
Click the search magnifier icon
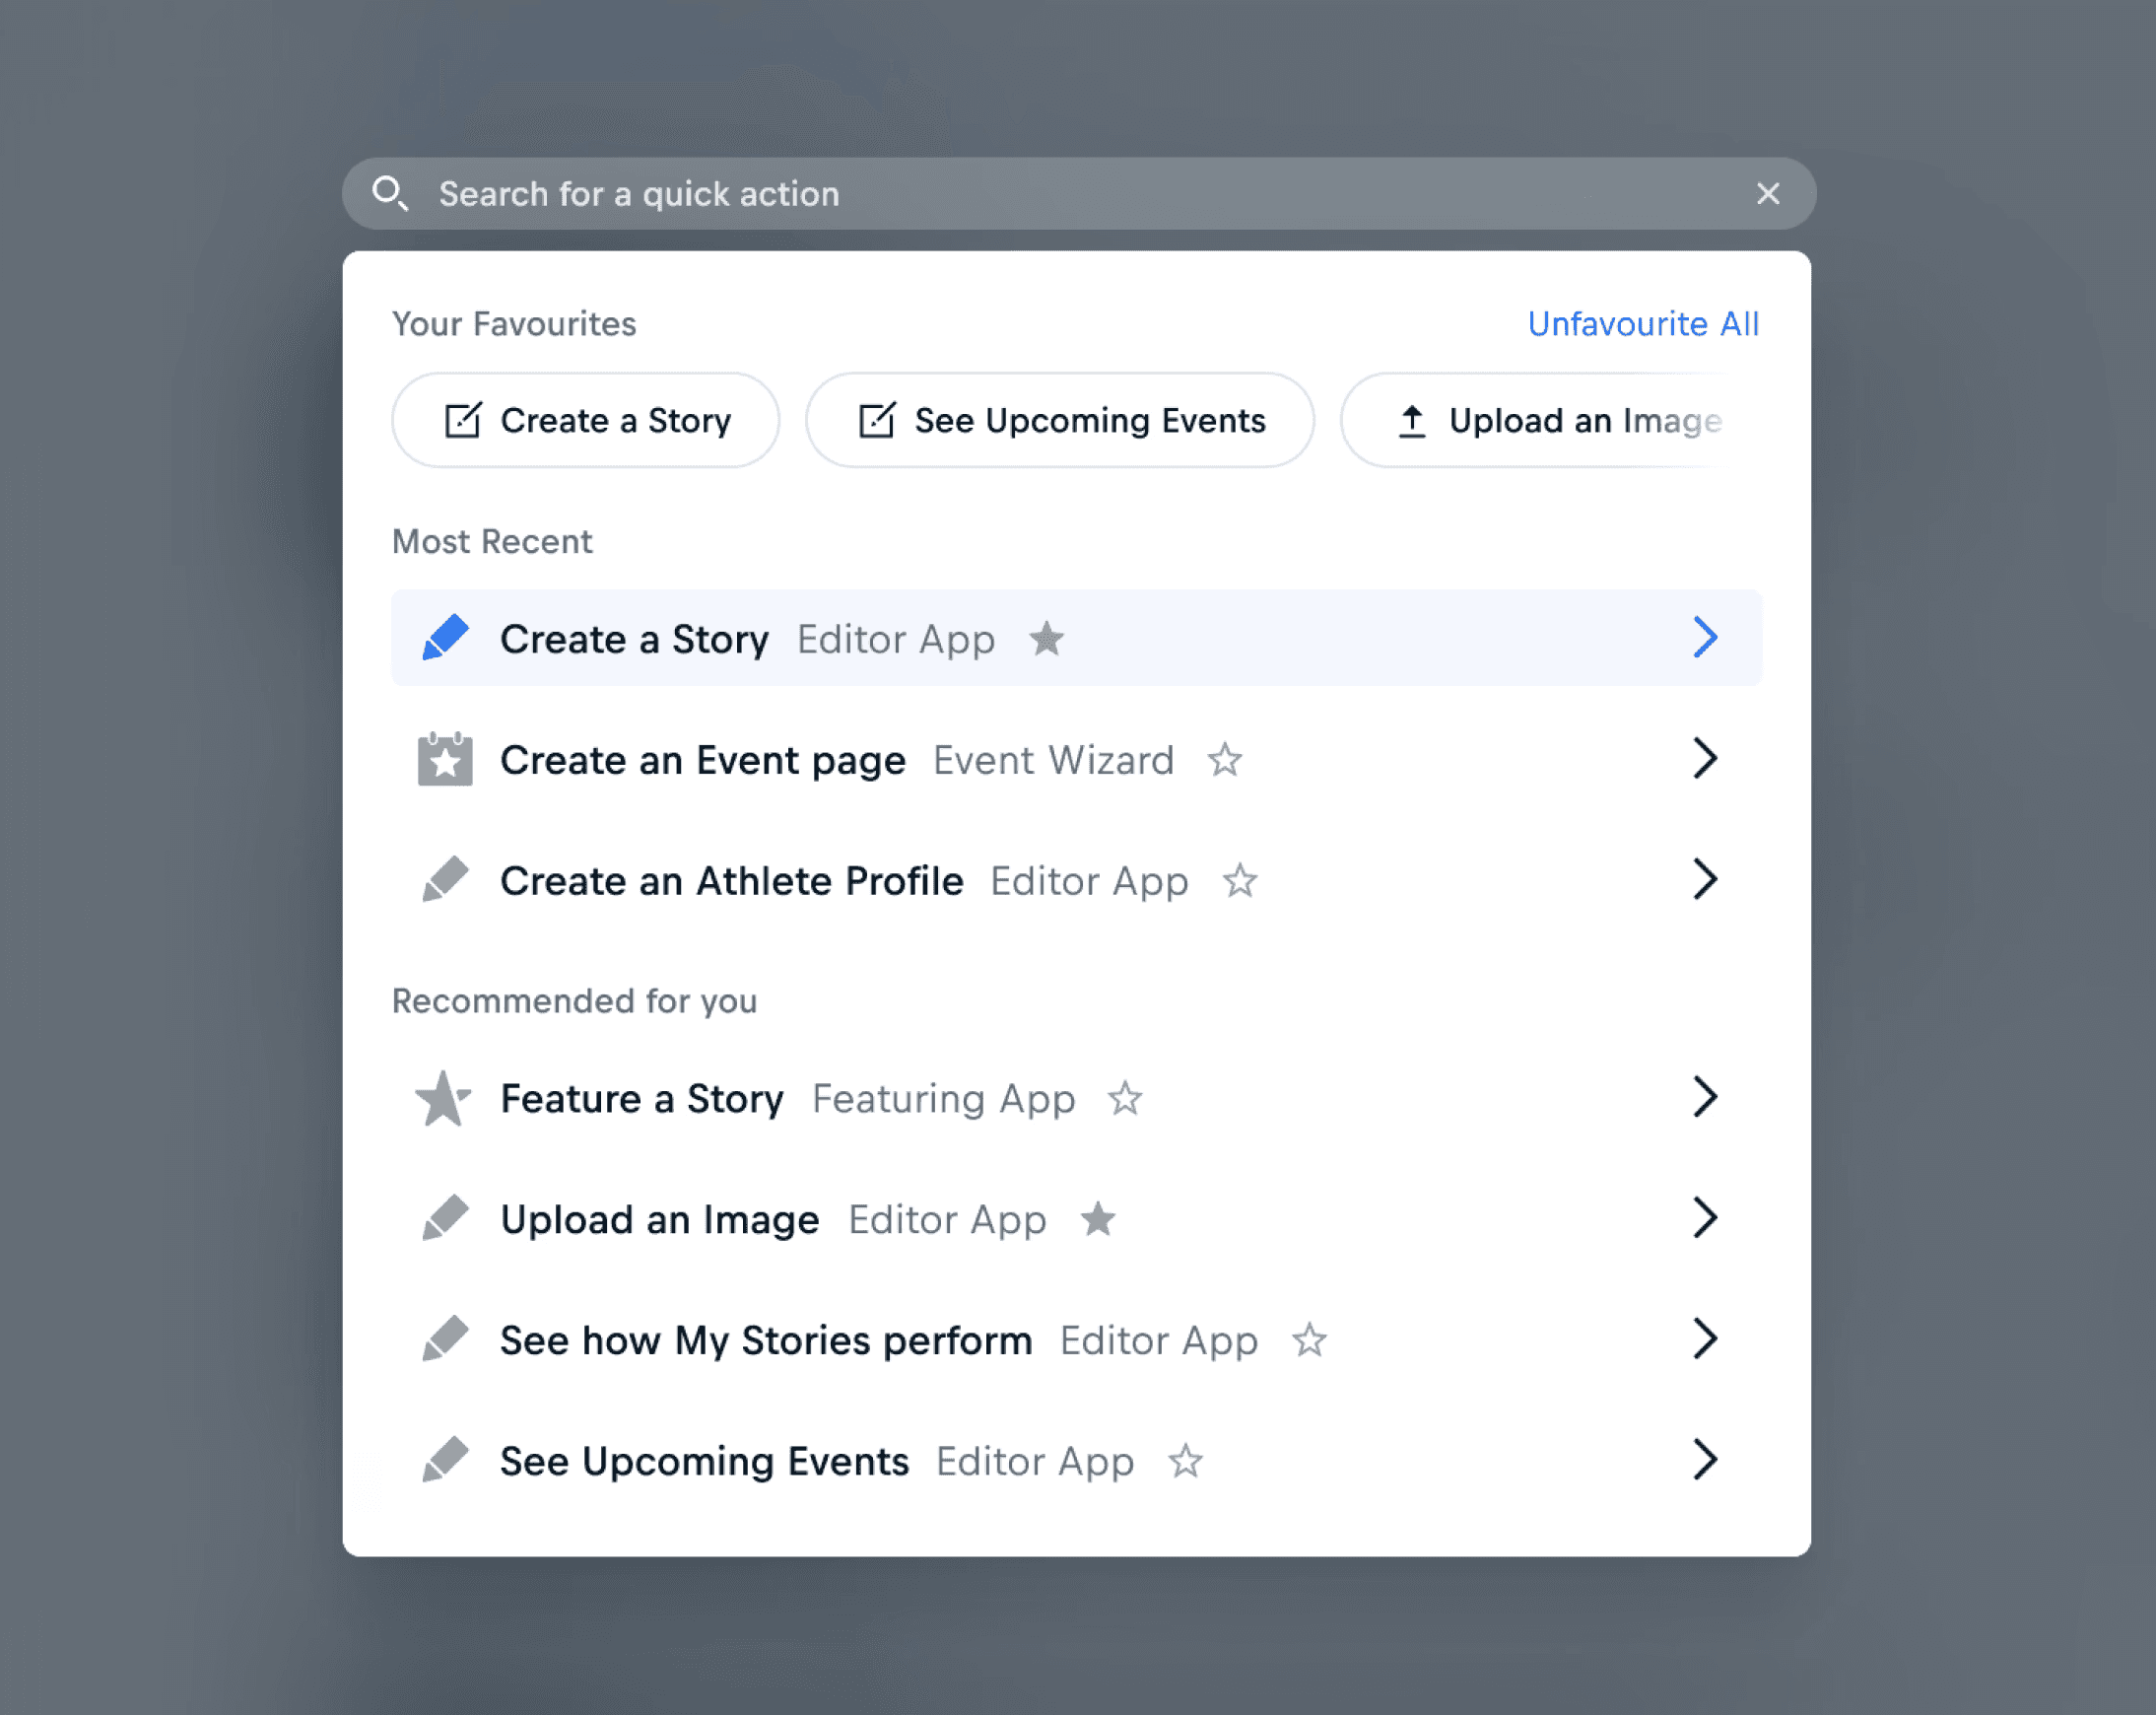coord(389,193)
